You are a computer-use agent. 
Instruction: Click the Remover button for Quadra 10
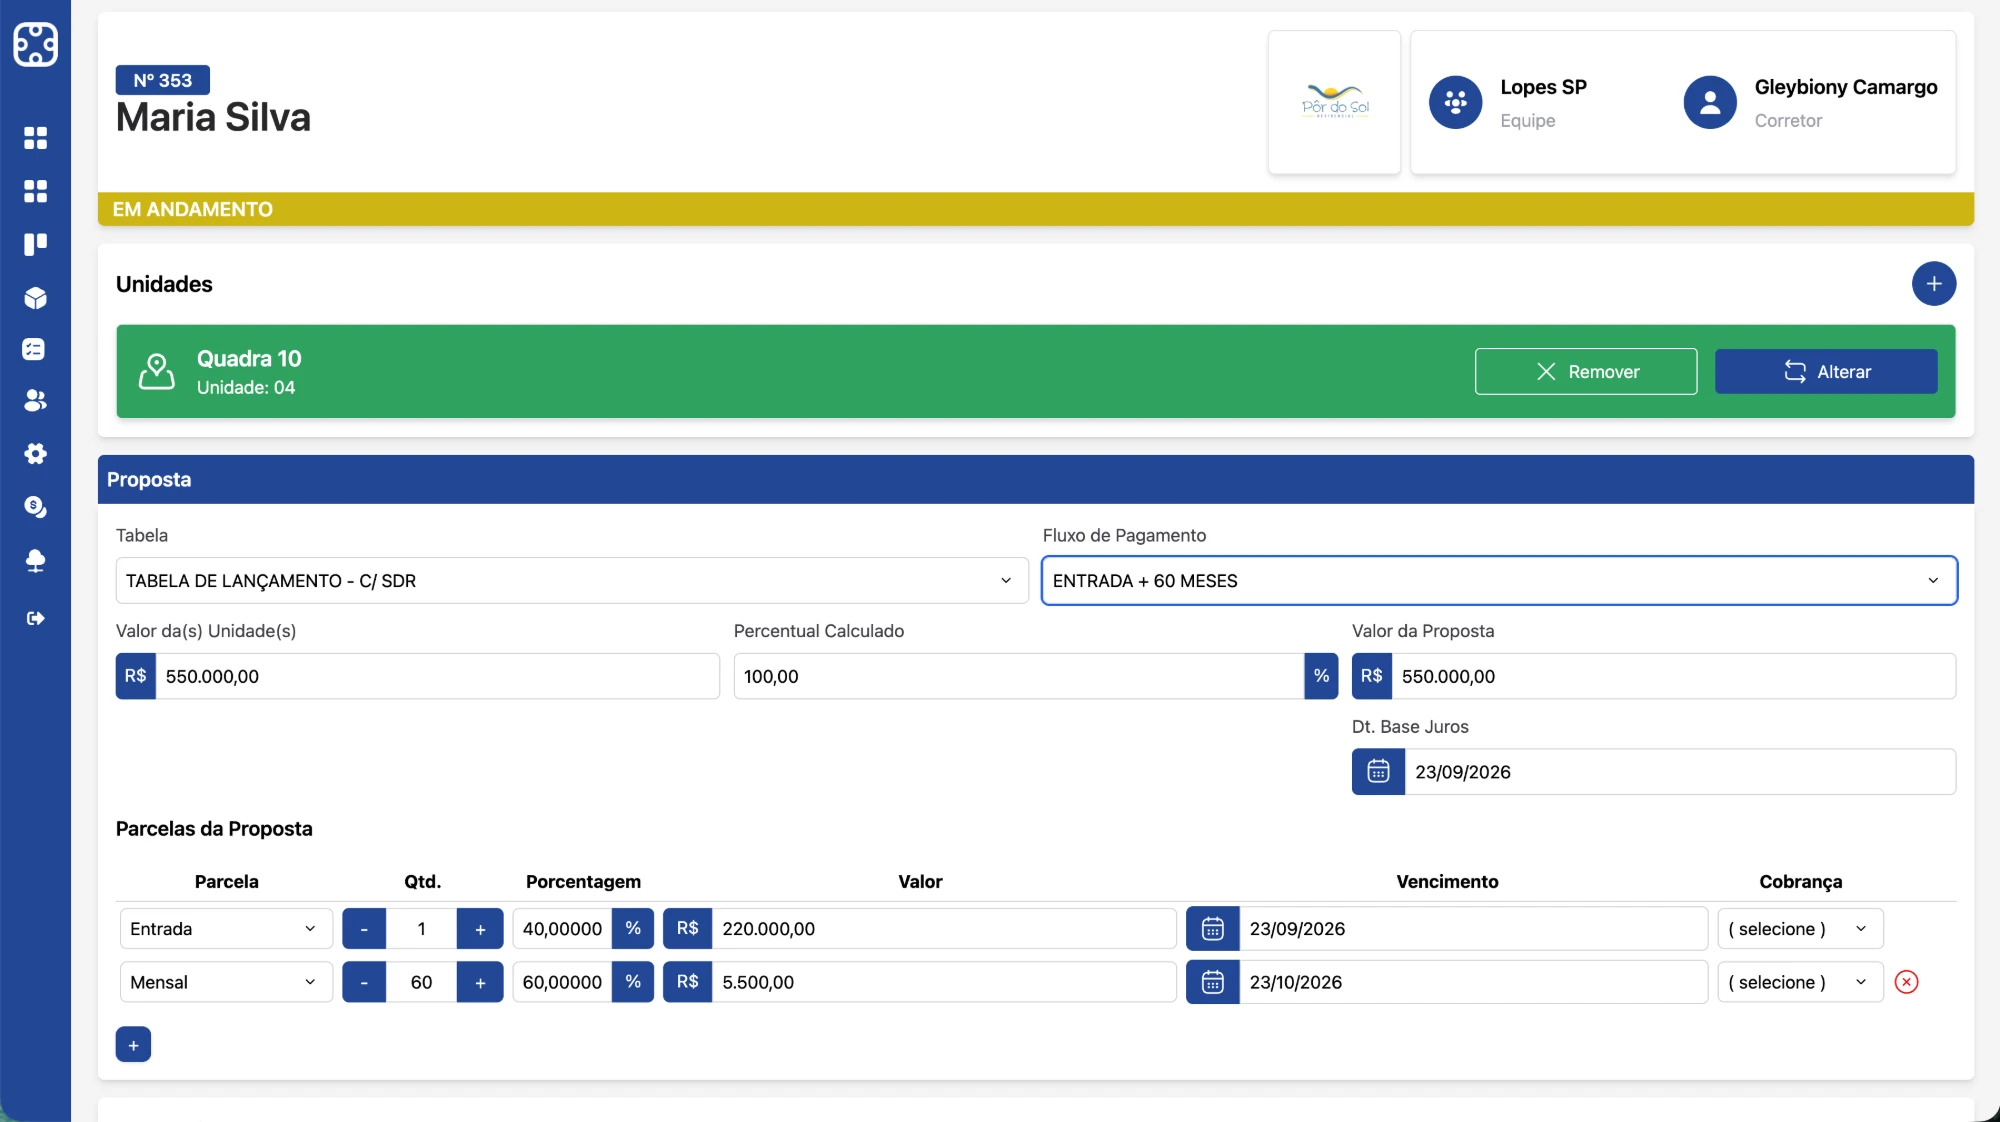pos(1585,372)
